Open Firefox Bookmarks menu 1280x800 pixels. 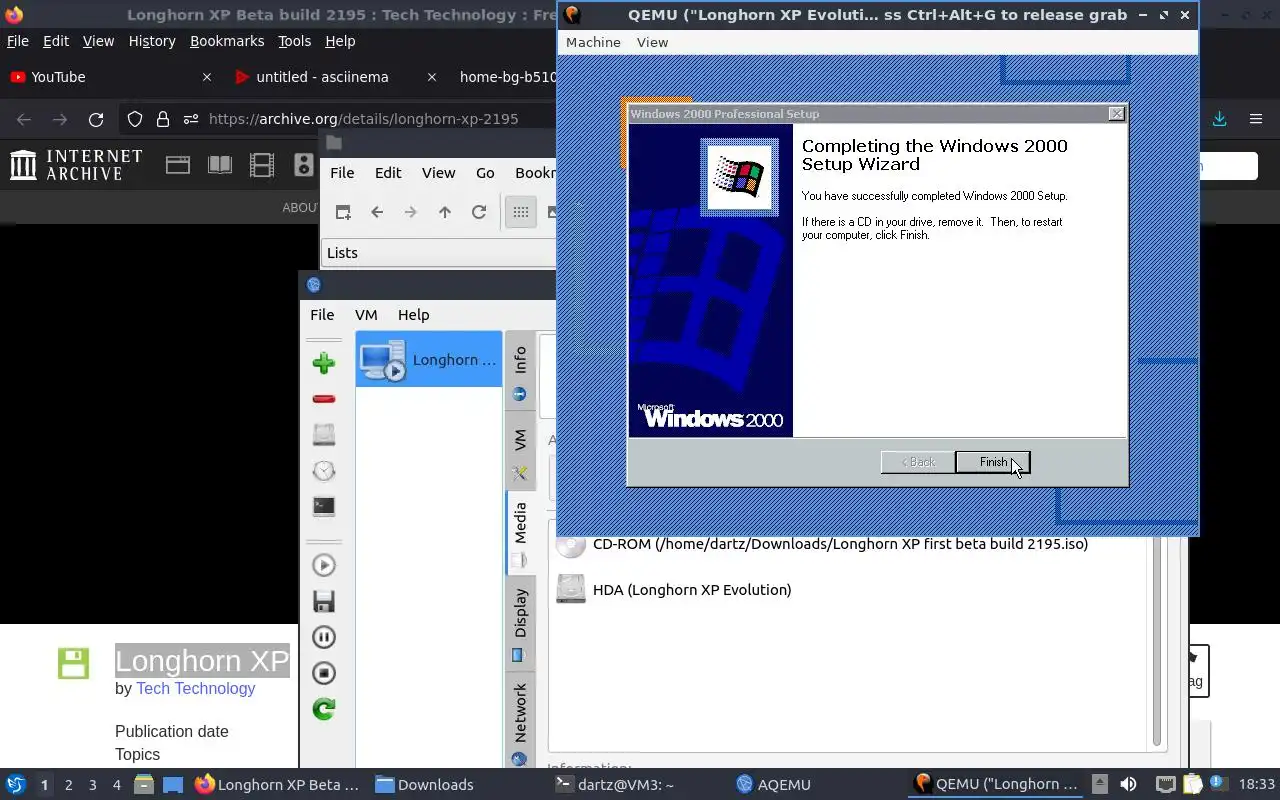tap(227, 41)
